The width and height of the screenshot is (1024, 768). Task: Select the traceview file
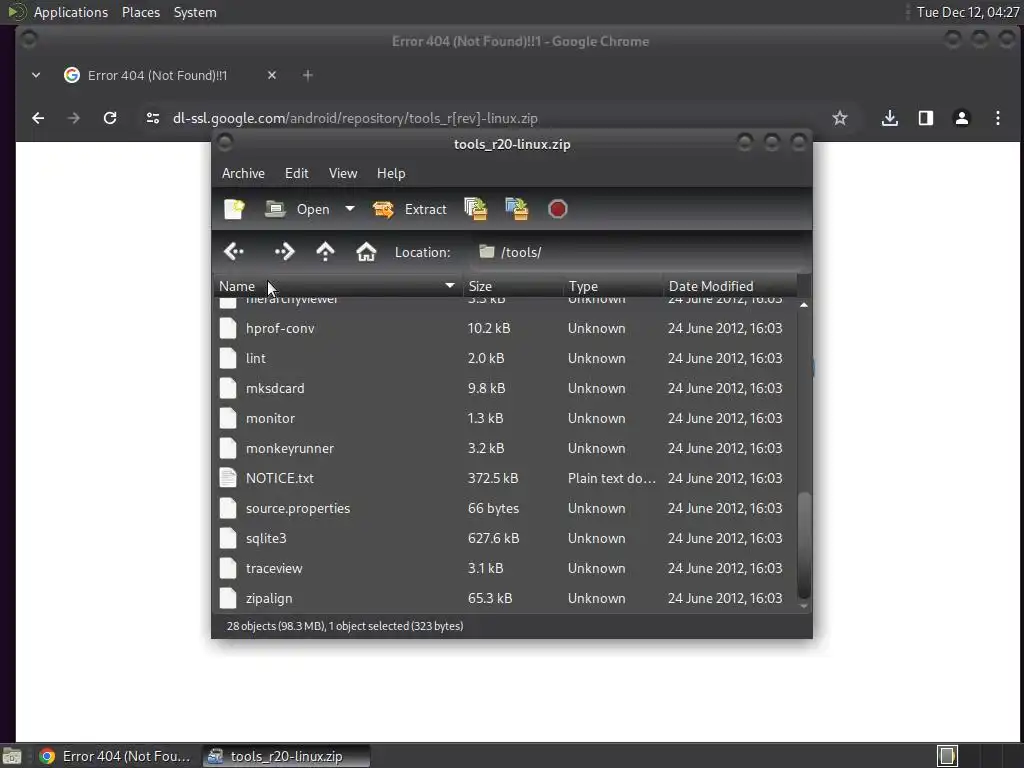[x=504, y=568]
